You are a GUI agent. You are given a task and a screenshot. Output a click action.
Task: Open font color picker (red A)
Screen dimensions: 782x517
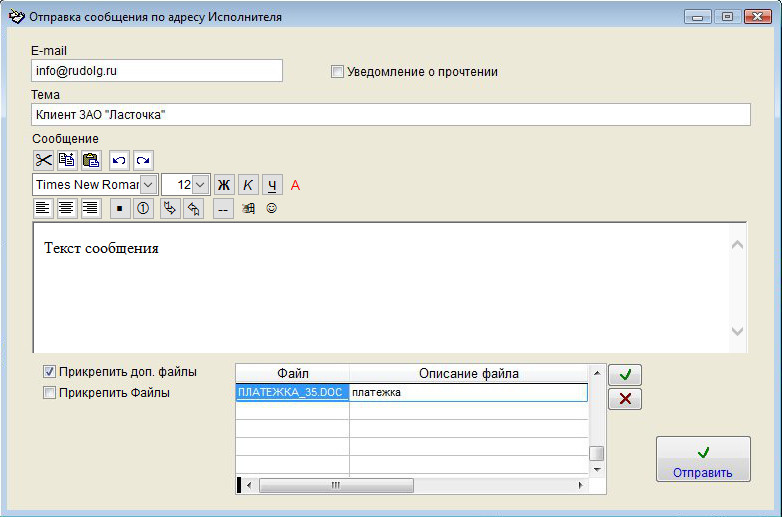[x=295, y=185]
